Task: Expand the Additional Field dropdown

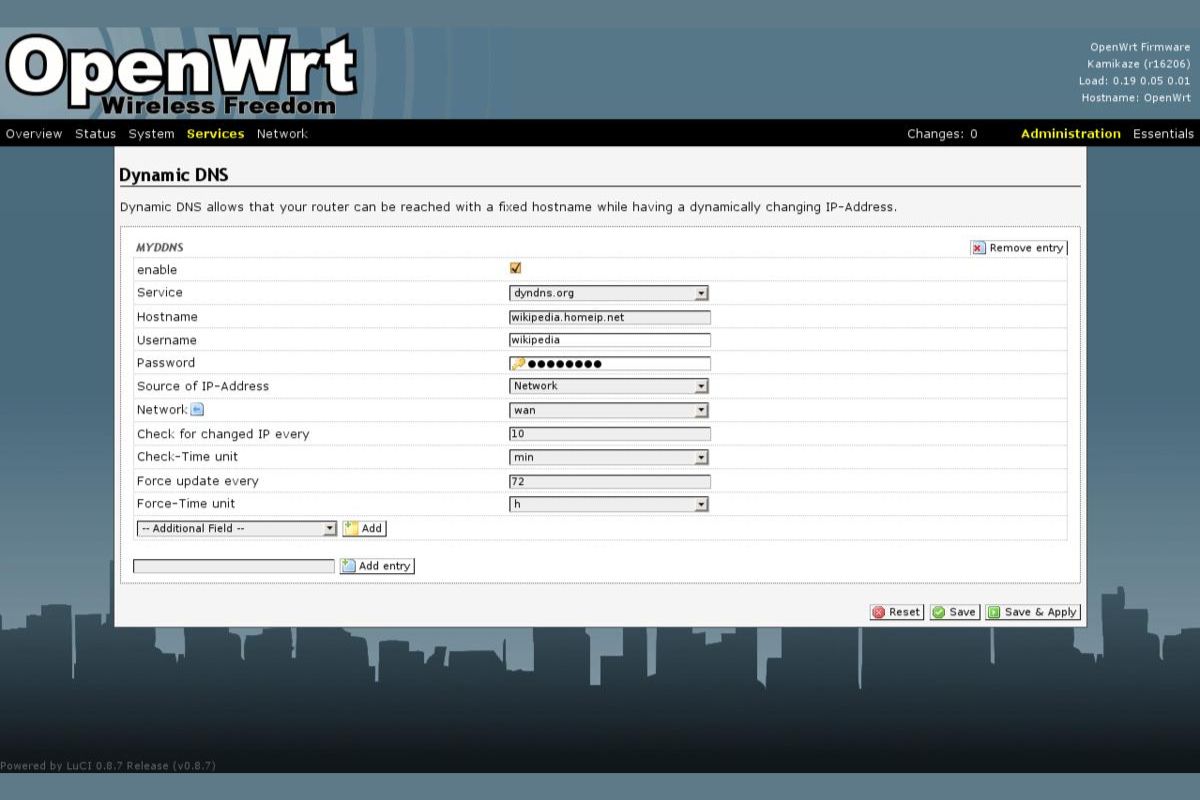Action: tap(237, 528)
